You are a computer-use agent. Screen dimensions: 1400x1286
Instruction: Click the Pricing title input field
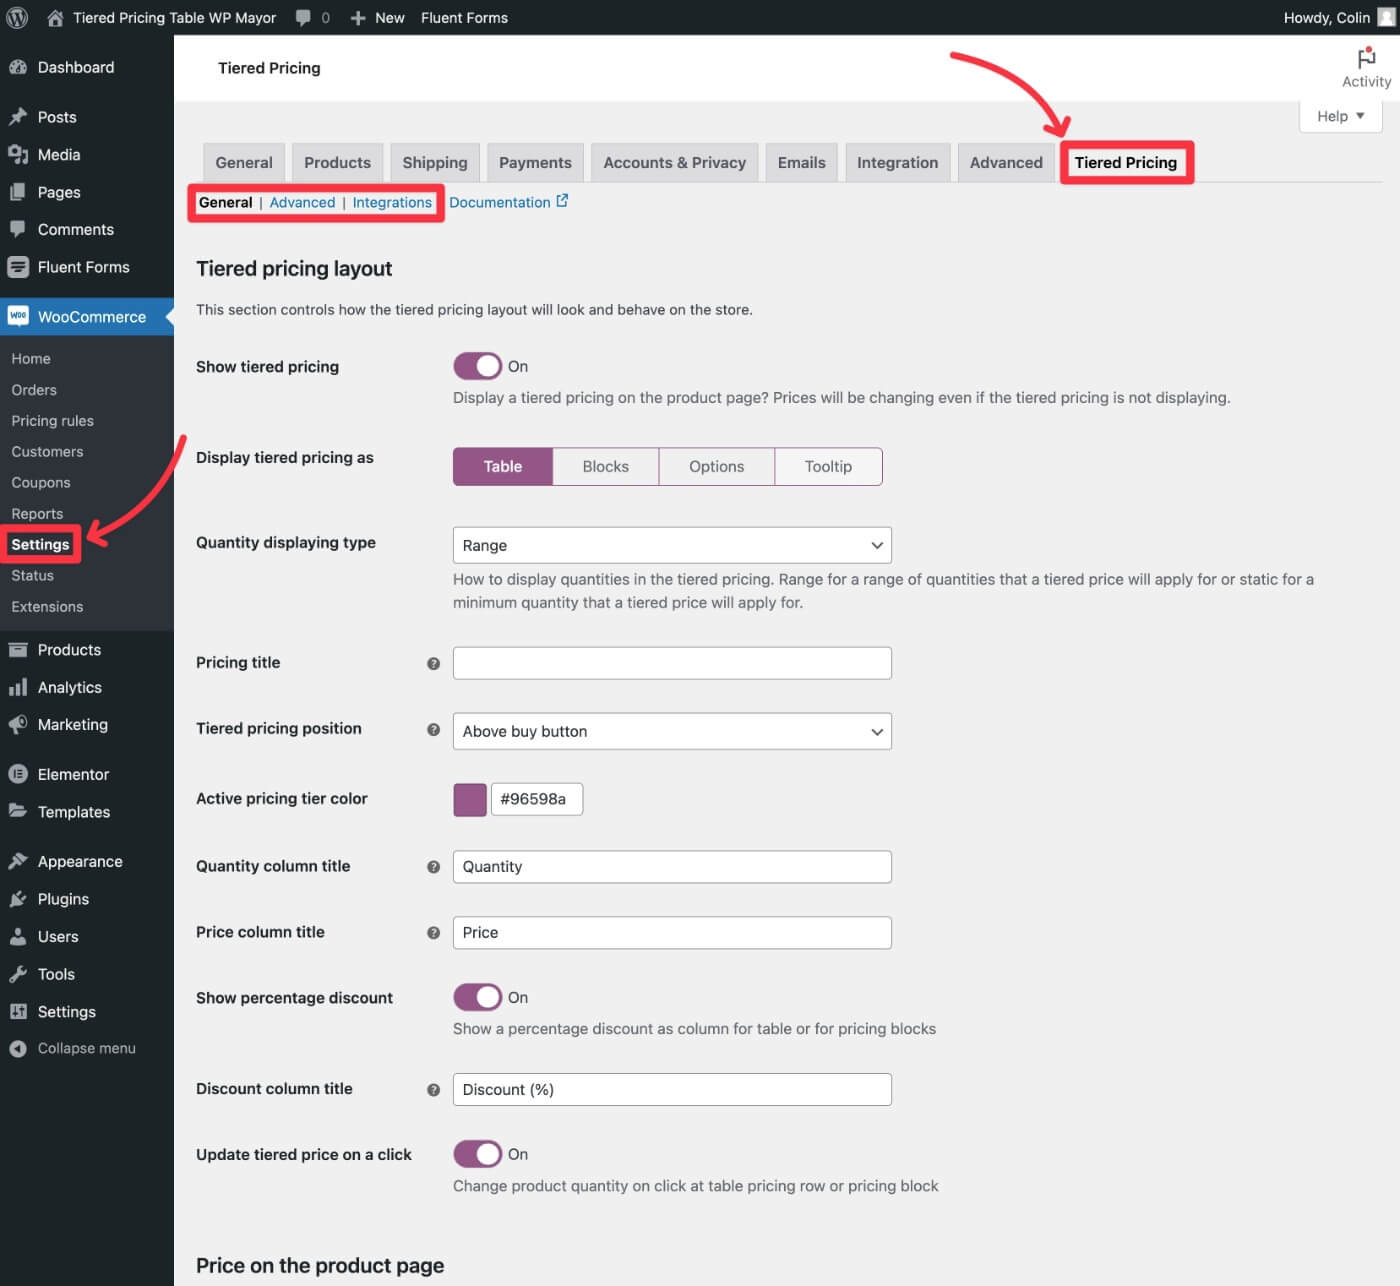tap(672, 663)
